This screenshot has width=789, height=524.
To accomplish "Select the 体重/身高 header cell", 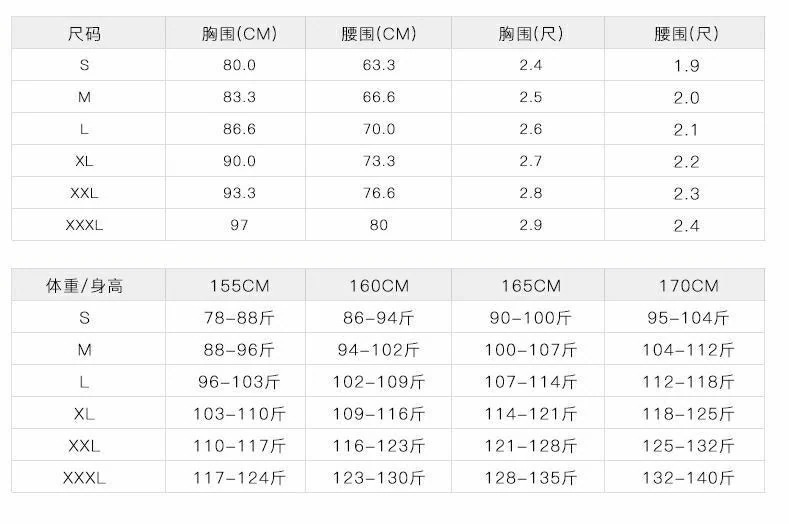I will tap(84, 286).
